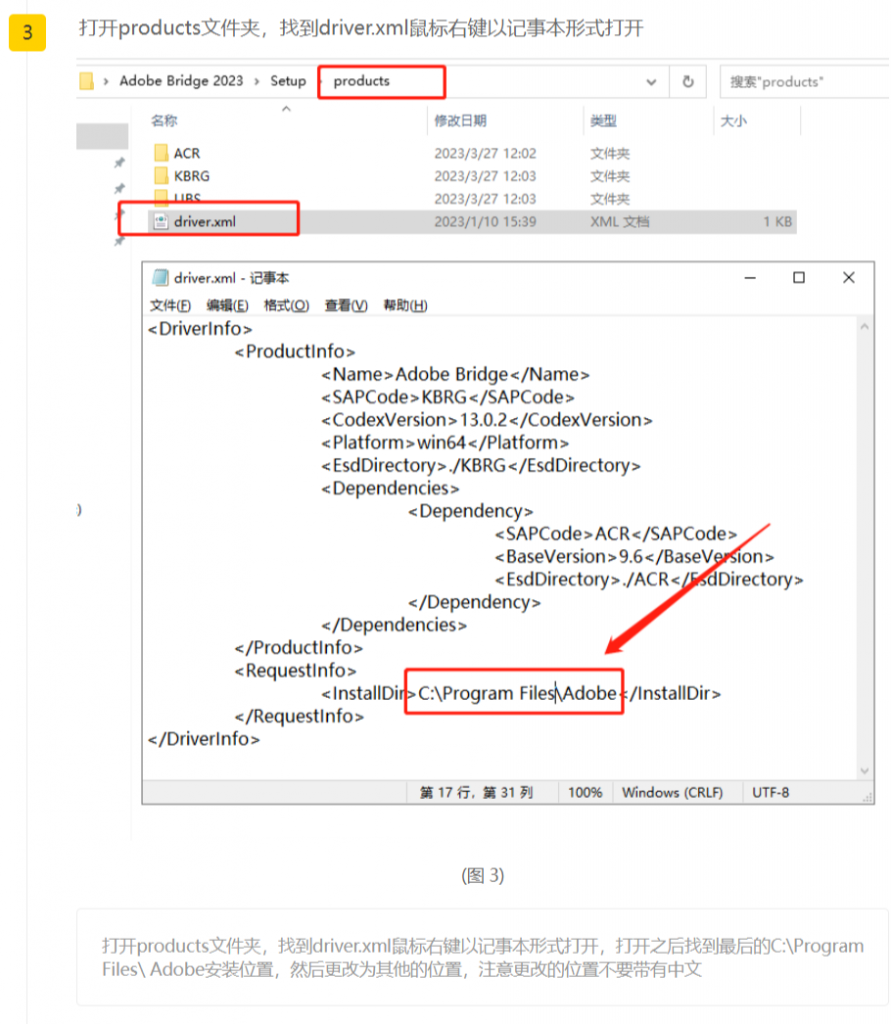Click the Notepad scrollbar down arrow
Viewport: 892px width, 1024px height.
pos(865,771)
